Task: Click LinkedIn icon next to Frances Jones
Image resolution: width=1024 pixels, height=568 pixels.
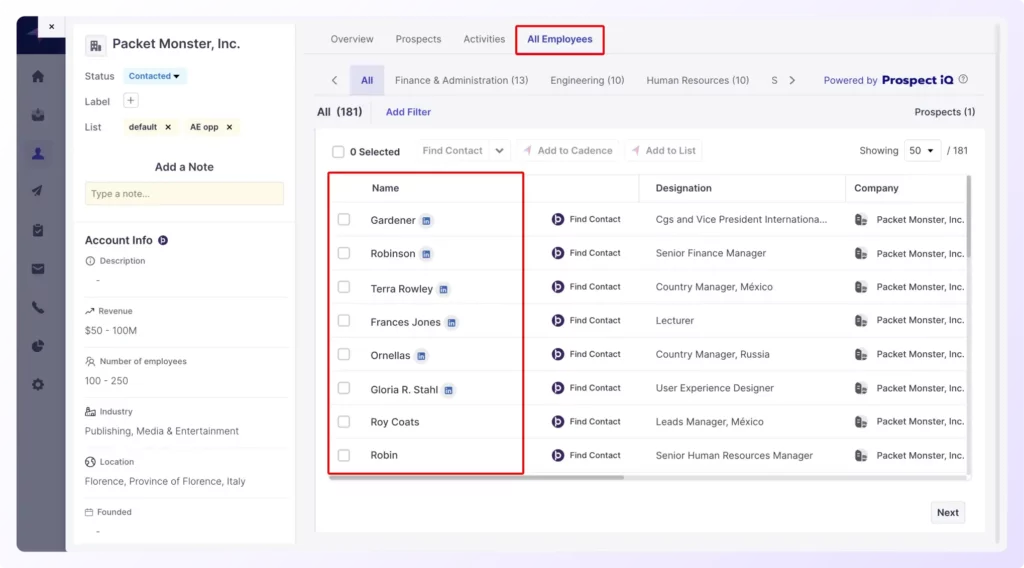Action: click(x=451, y=323)
